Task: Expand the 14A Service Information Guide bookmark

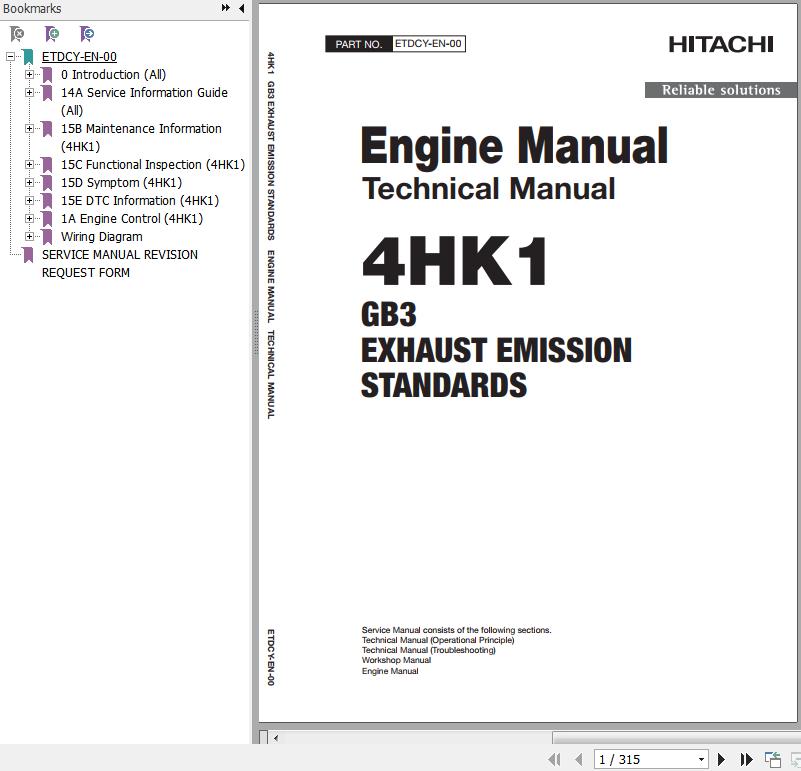Action: click(29, 92)
